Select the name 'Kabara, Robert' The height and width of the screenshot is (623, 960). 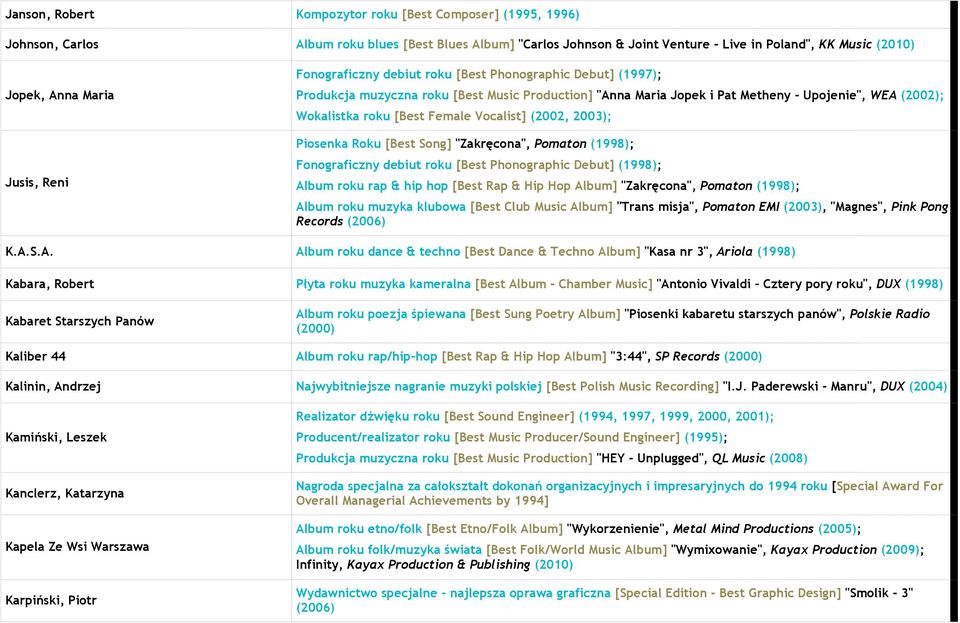click(50, 283)
